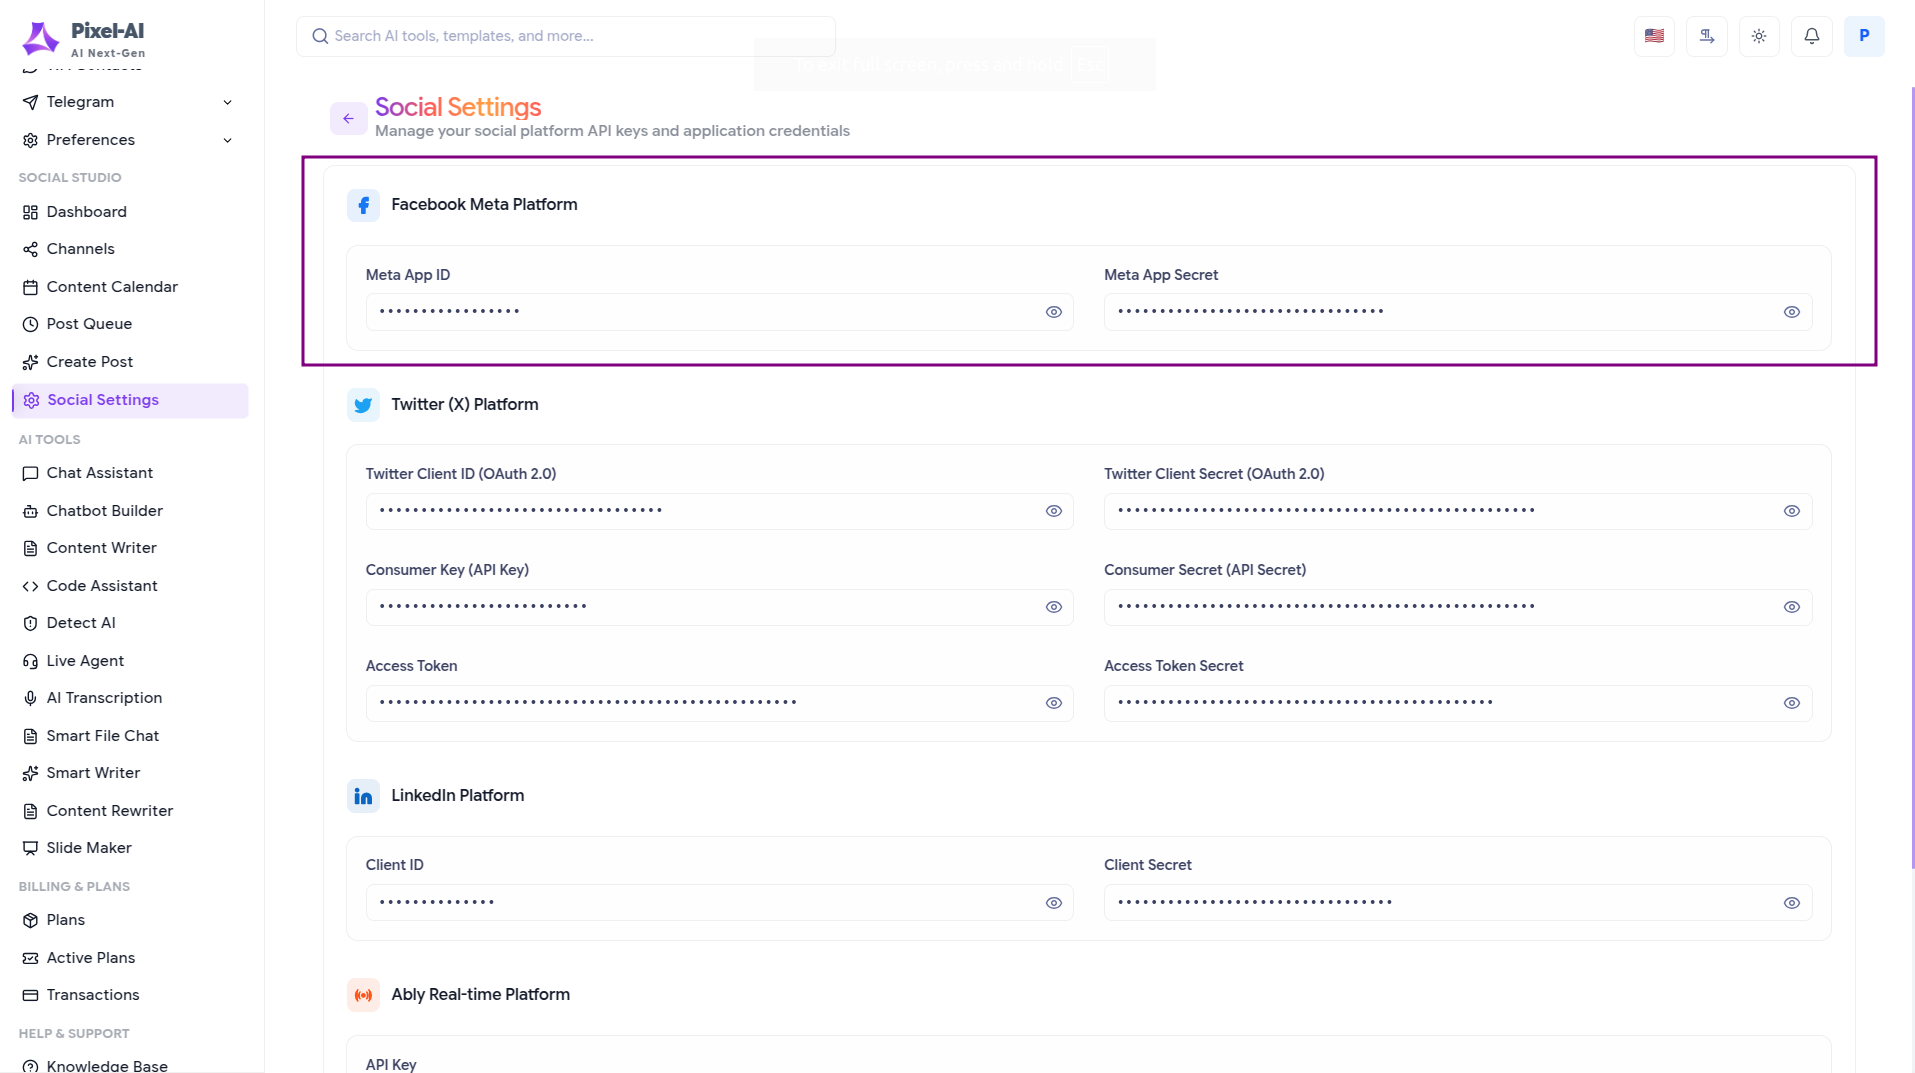Open the profile avatar menu
This screenshot has width=1915, height=1073.
point(1864,36)
